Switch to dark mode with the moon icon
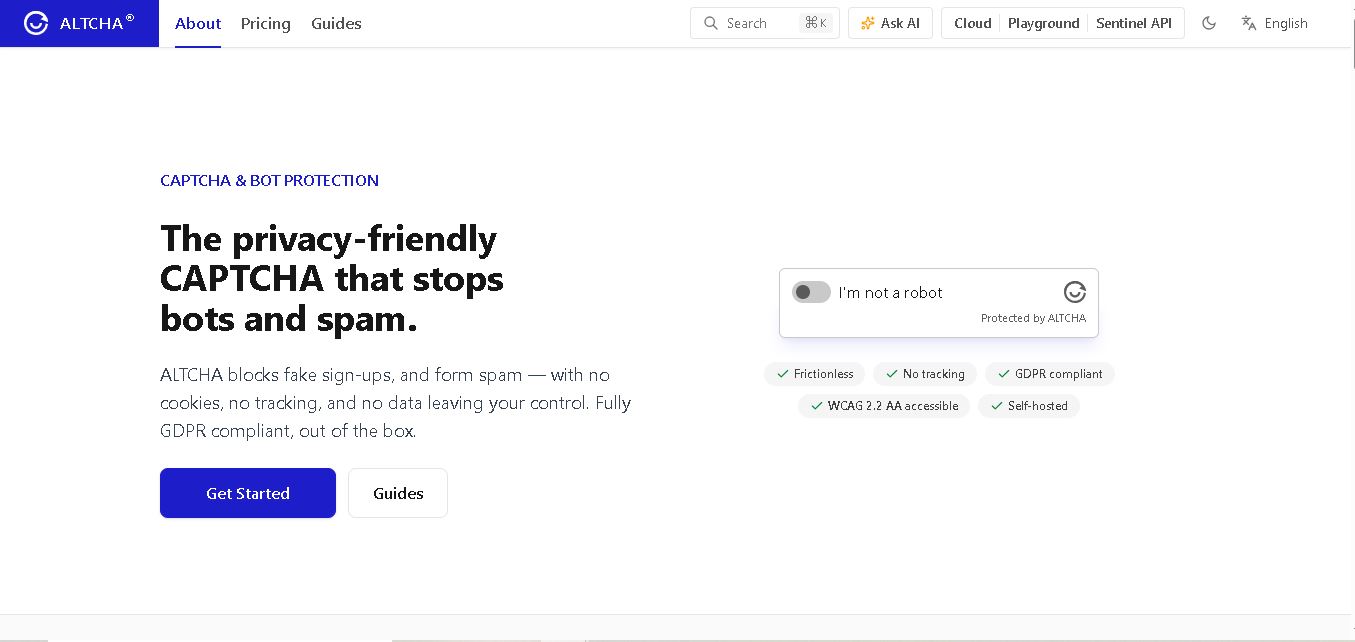 1209,23
